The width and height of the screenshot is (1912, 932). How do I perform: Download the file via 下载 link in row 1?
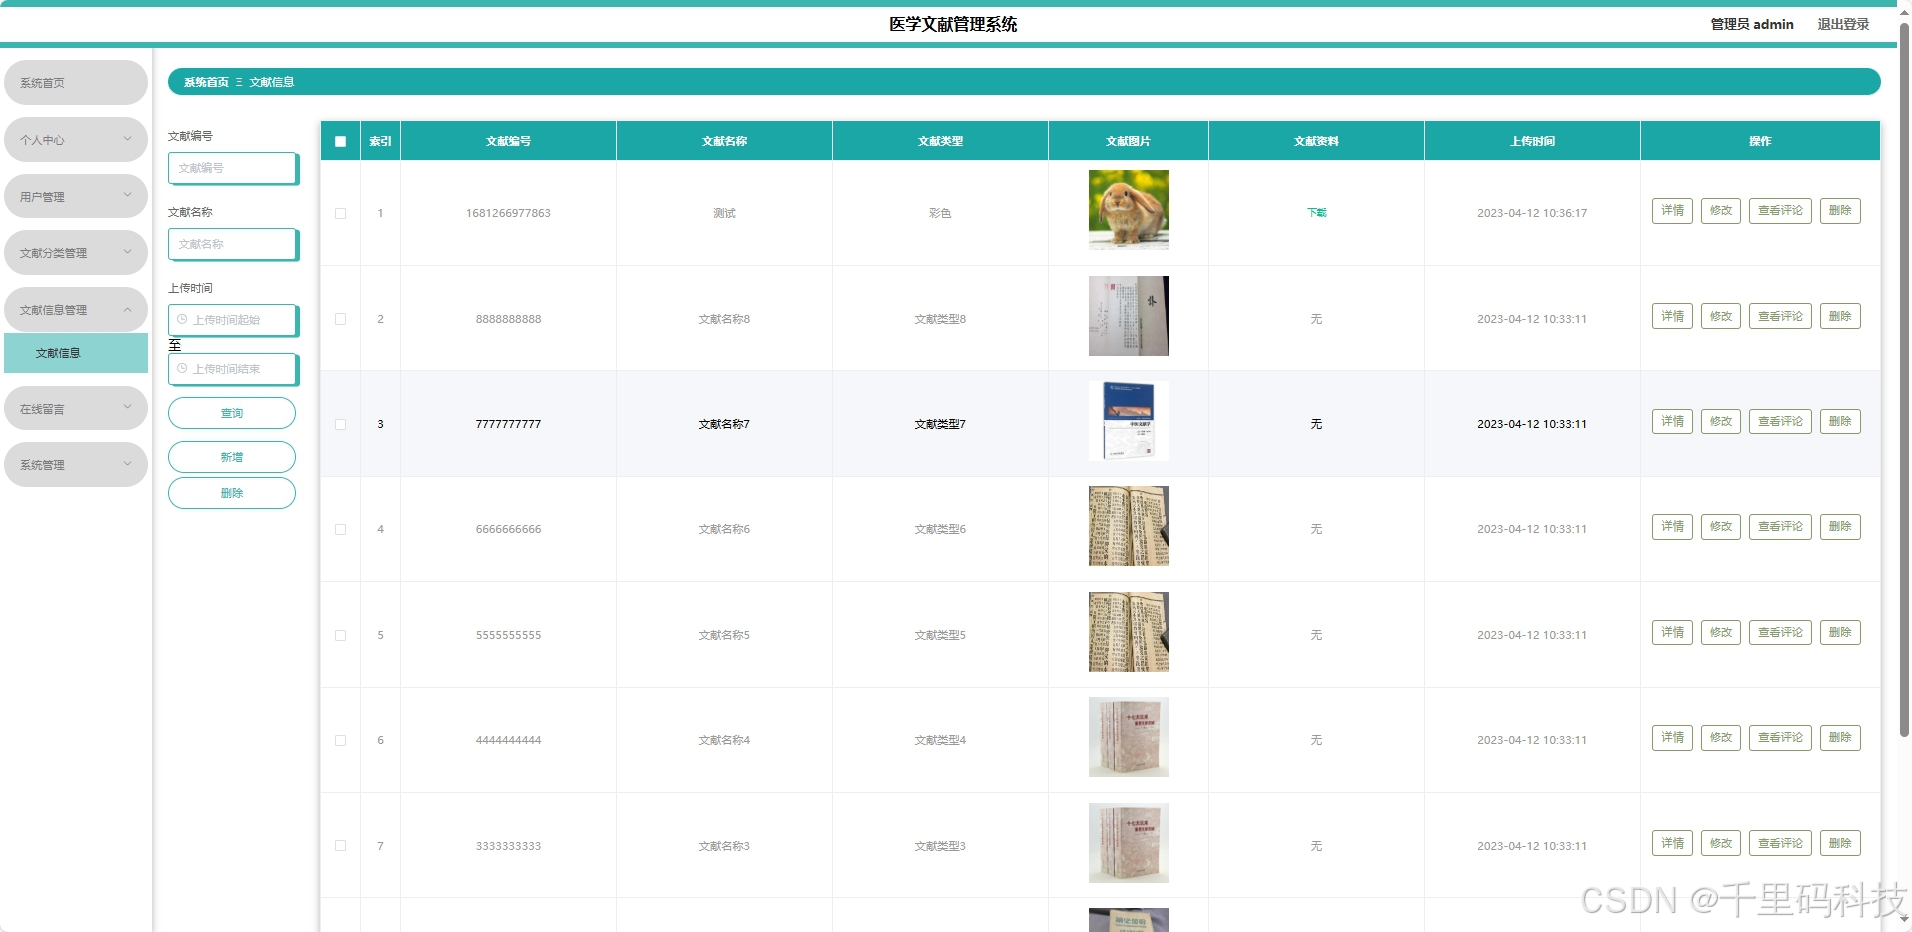pos(1316,213)
